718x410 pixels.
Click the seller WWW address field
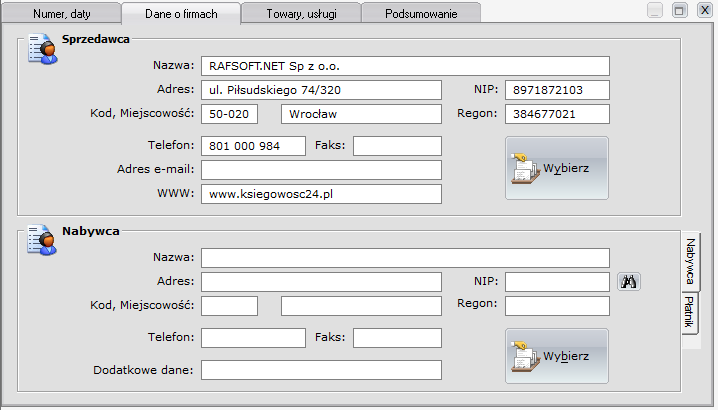pyautogui.click(x=321, y=194)
